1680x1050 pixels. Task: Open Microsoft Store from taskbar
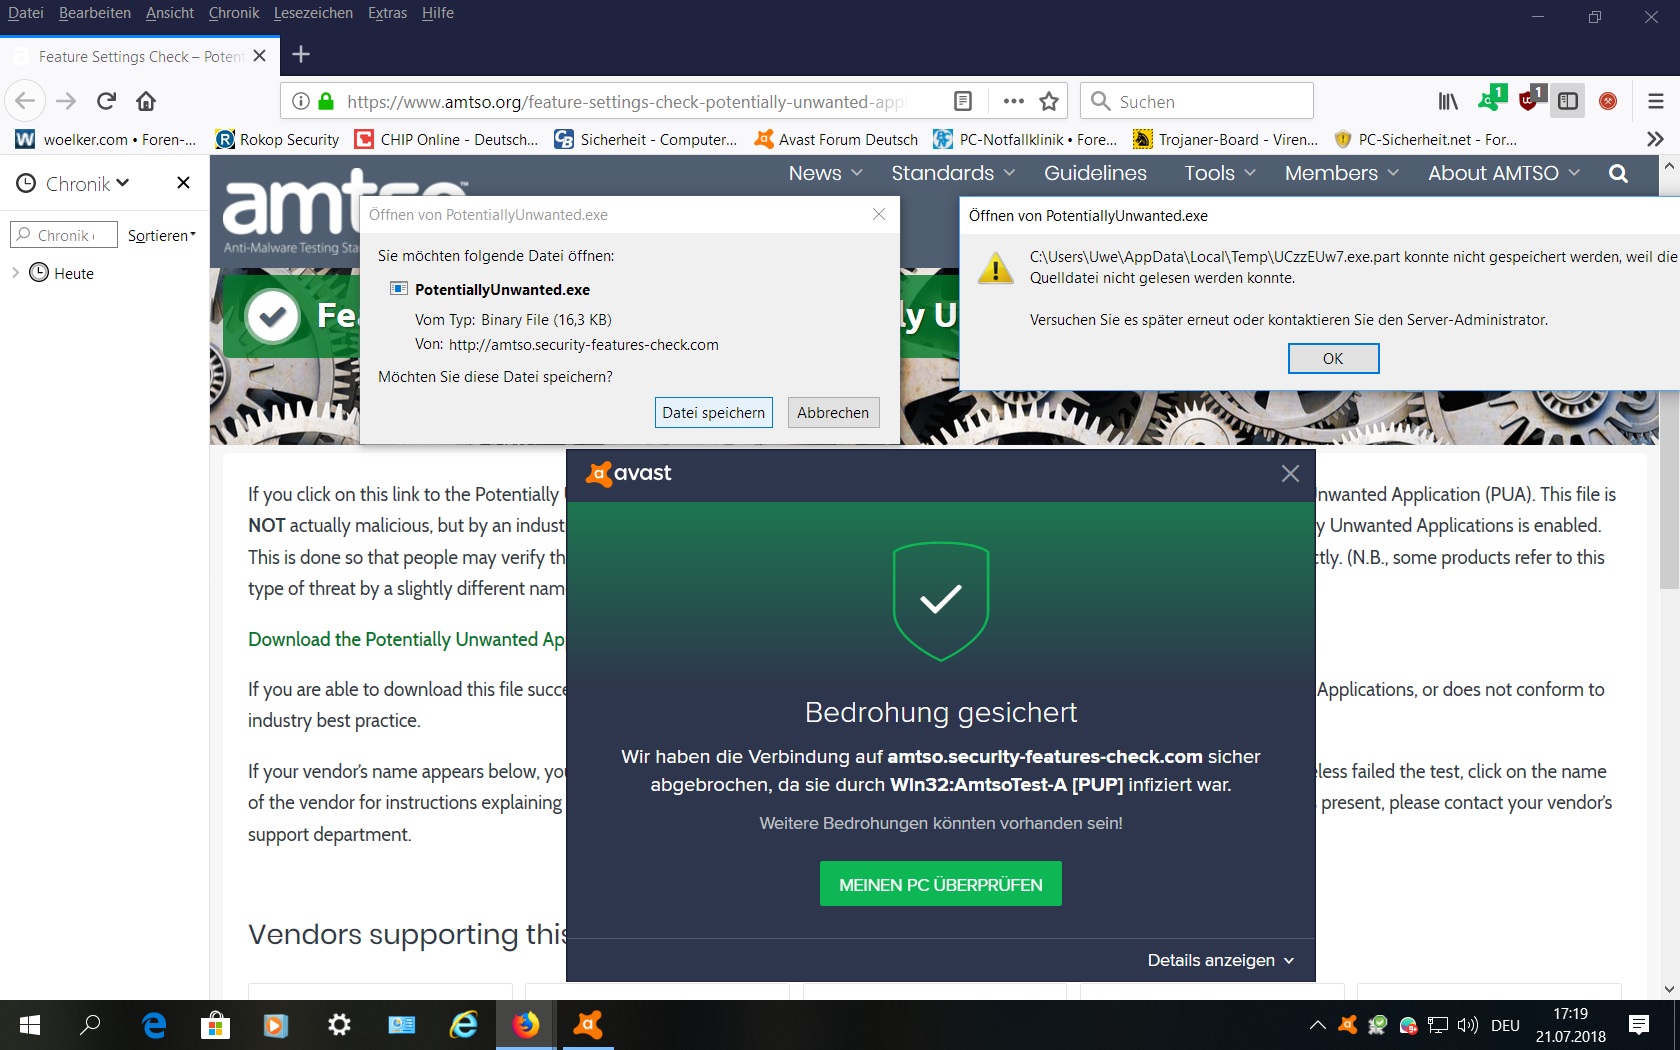coord(215,1025)
